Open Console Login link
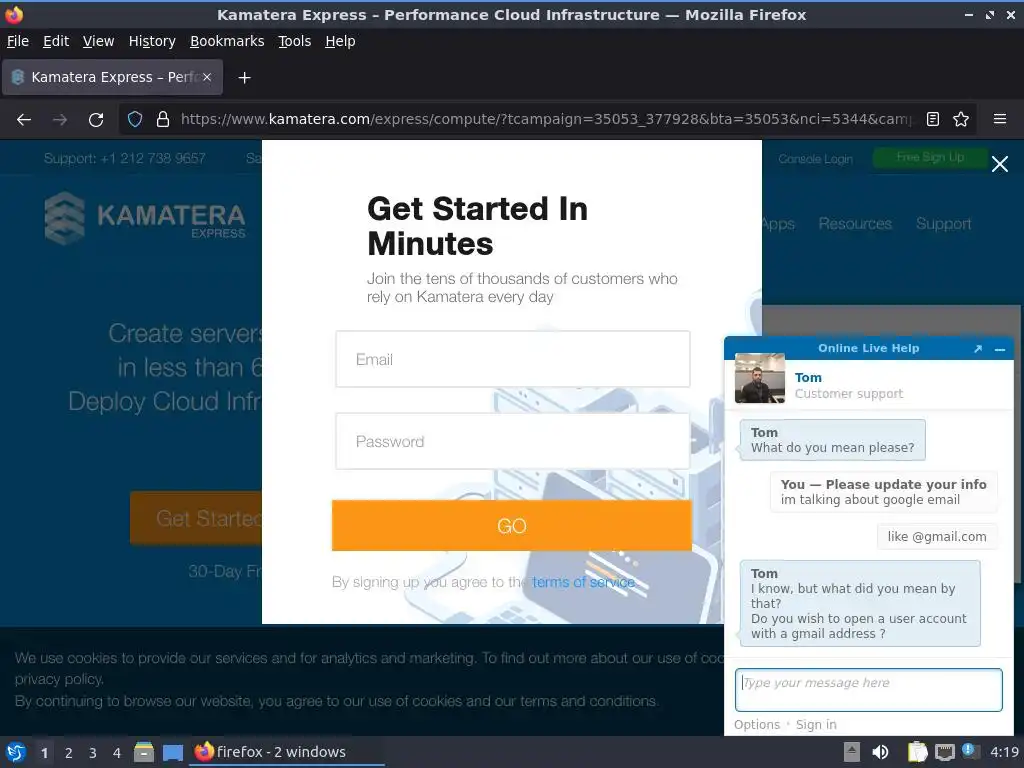The image size is (1024, 768). coord(816,159)
